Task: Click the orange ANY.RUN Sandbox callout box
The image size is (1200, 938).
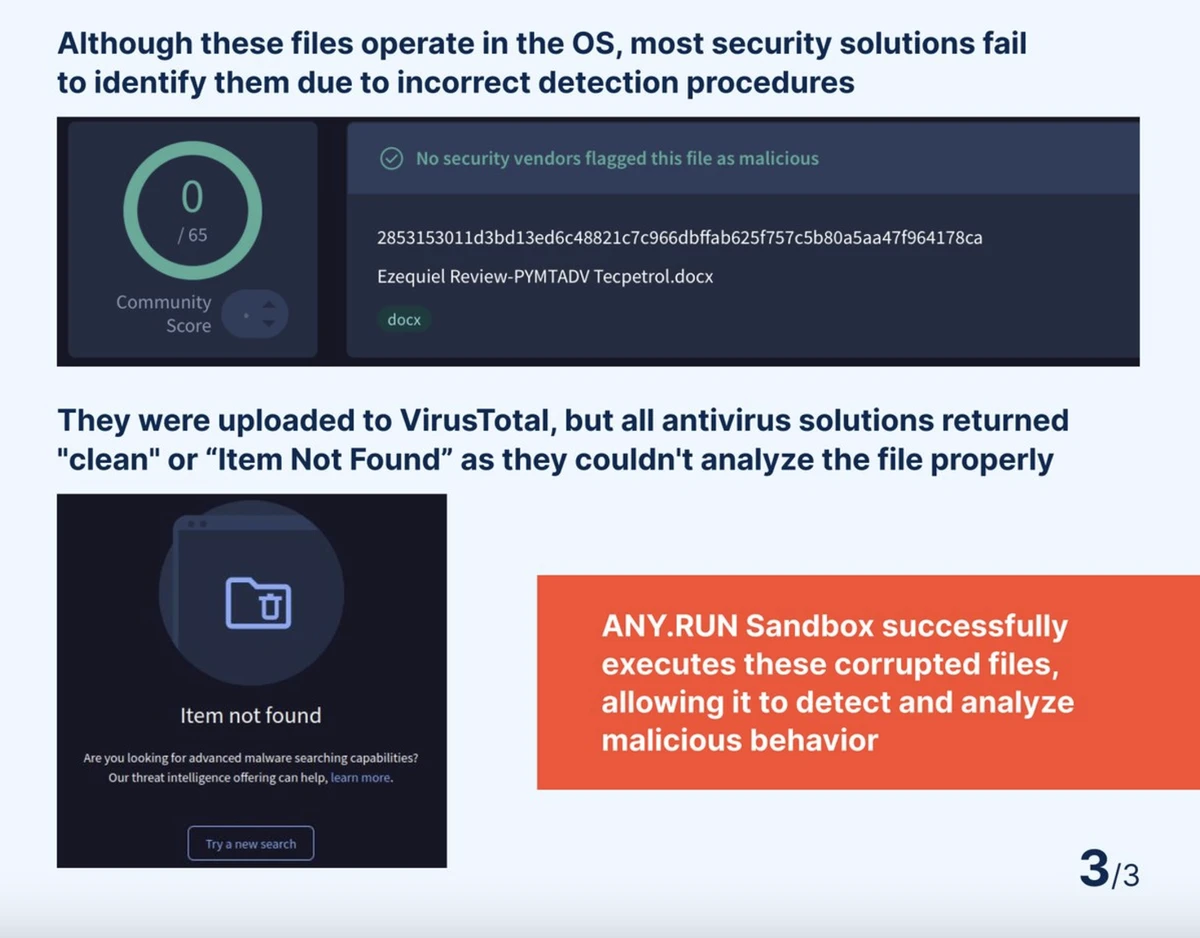Action: pyautogui.click(x=868, y=682)
